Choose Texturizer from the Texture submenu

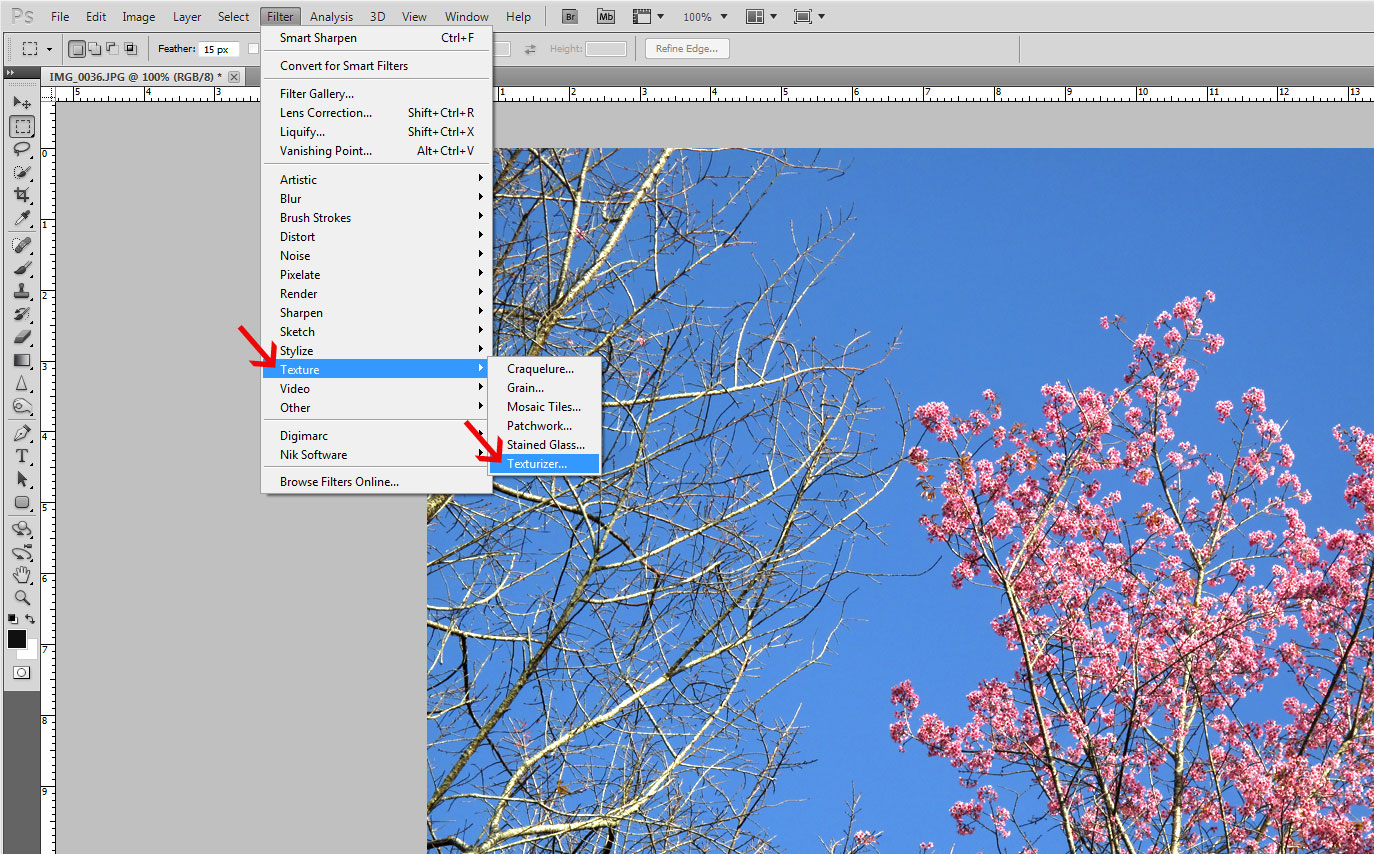537,464
